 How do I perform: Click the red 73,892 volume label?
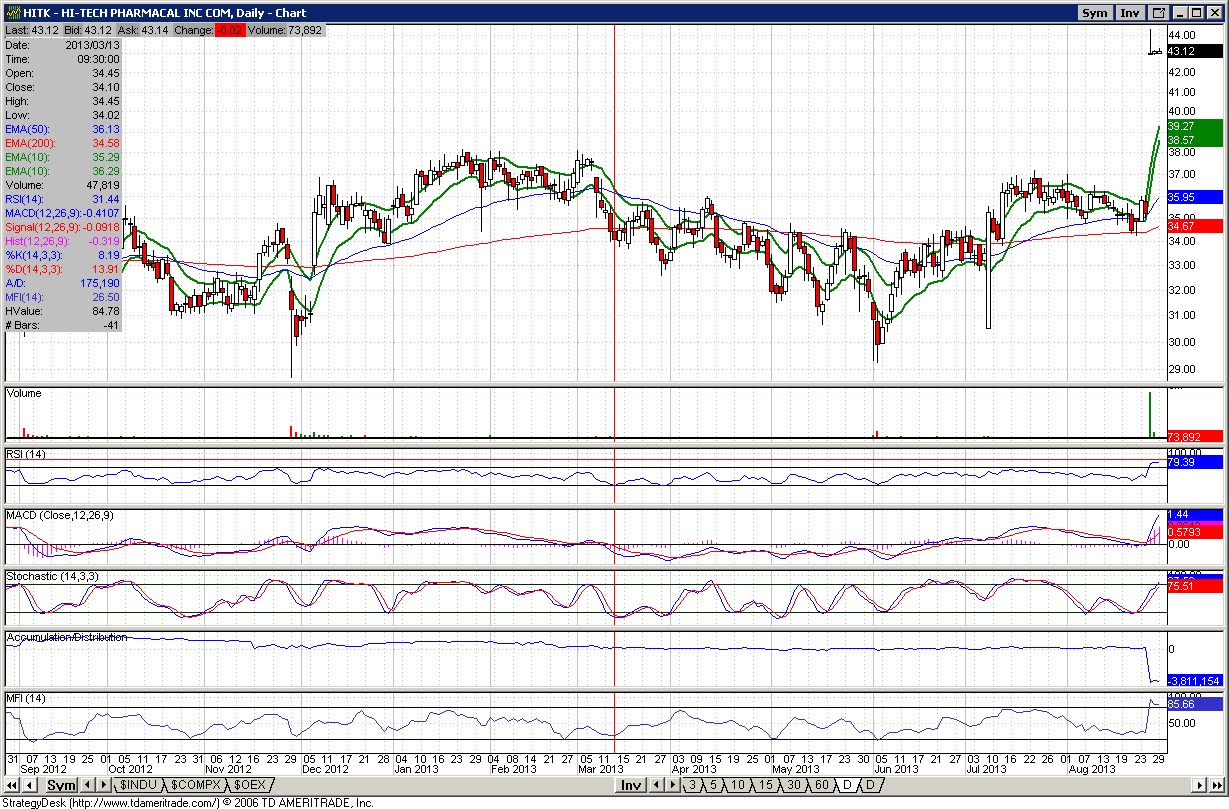[x=1194, y=437]
